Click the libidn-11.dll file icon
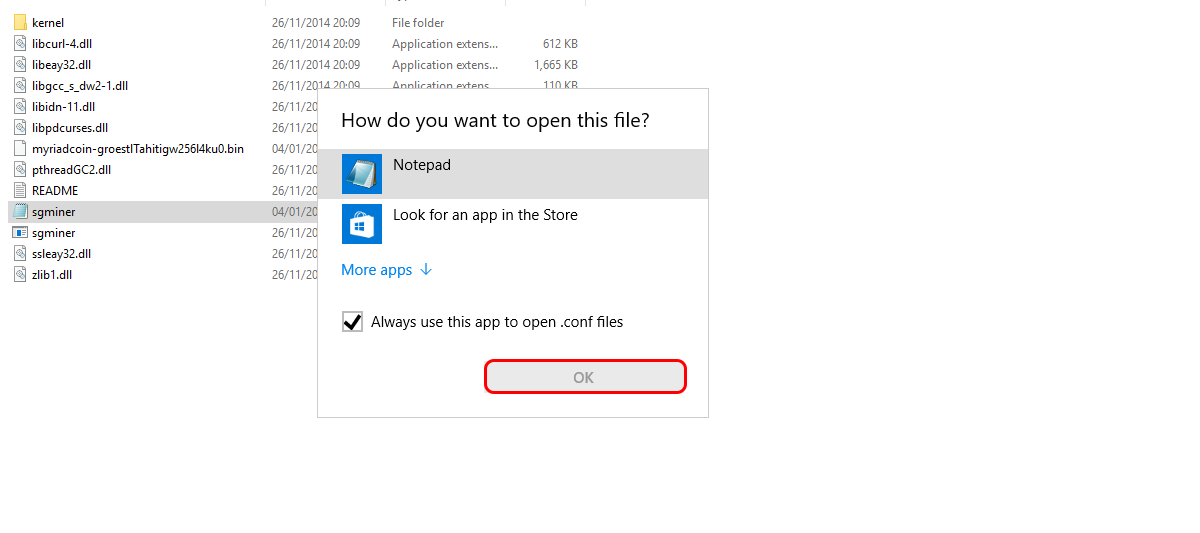Screen dimensions: 1200x533 click(x=20, y=106)
